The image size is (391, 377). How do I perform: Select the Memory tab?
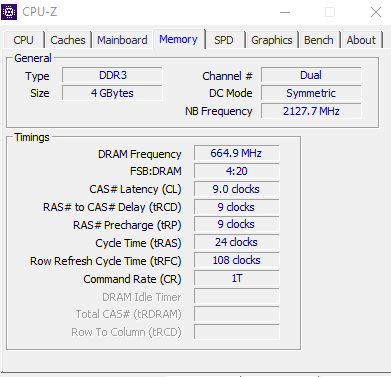click(178, 39)
